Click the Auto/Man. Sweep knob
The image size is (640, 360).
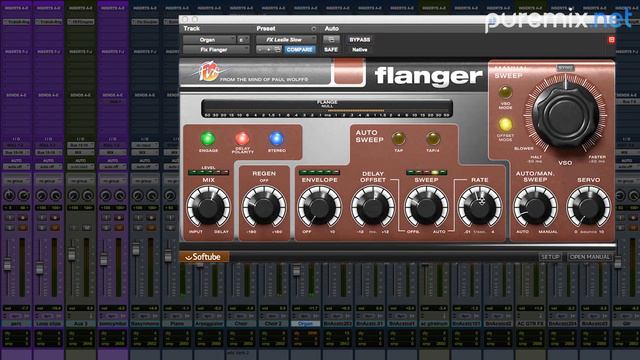click(x=535, y=207)
